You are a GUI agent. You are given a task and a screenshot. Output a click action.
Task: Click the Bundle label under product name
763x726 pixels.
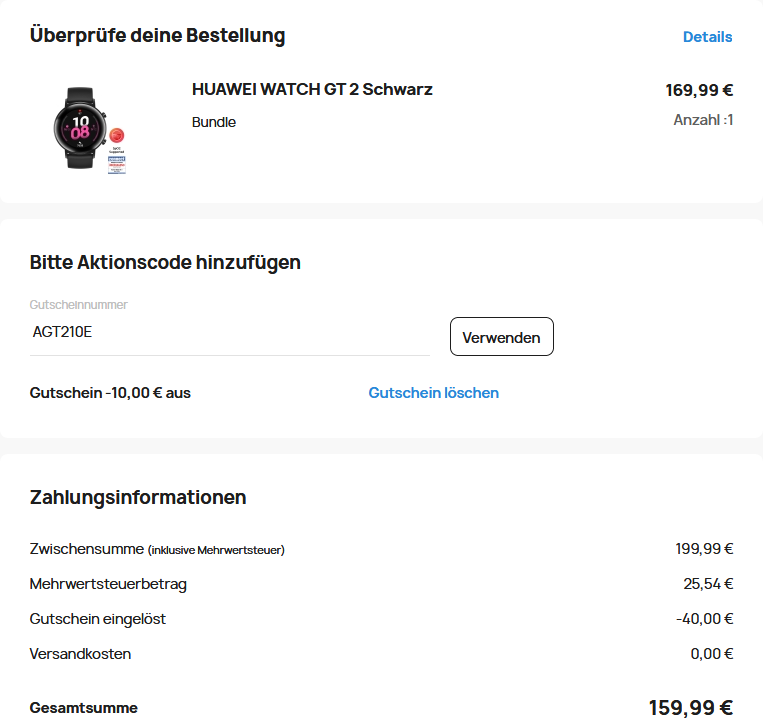(214, 122)
